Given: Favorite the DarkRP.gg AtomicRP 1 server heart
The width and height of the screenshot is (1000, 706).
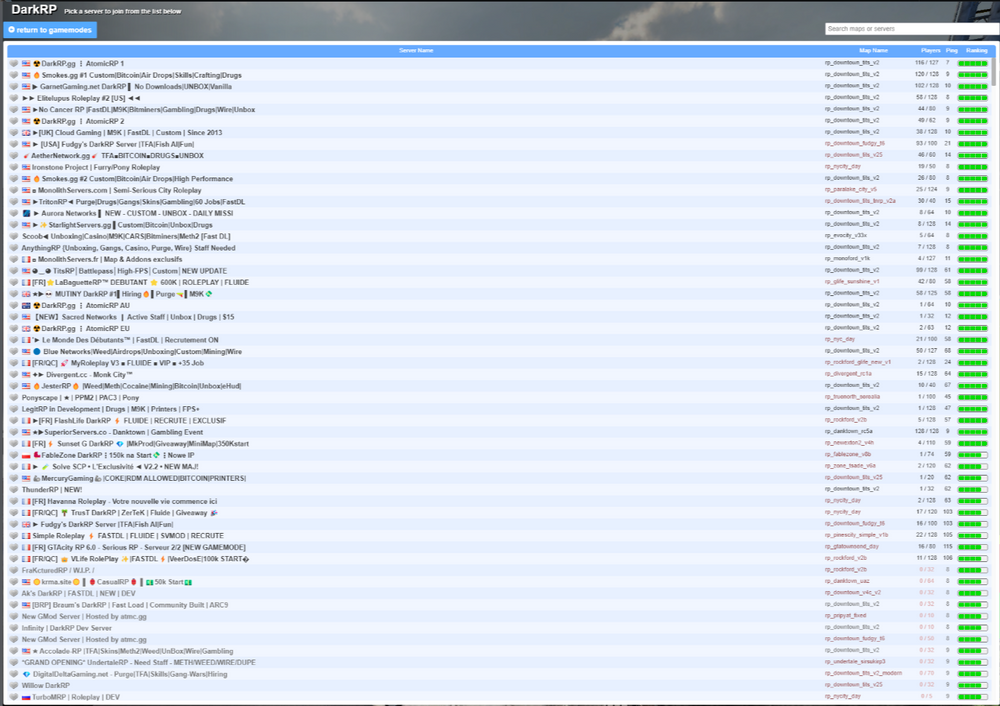Looking at the screenshot, I should 14,63.
